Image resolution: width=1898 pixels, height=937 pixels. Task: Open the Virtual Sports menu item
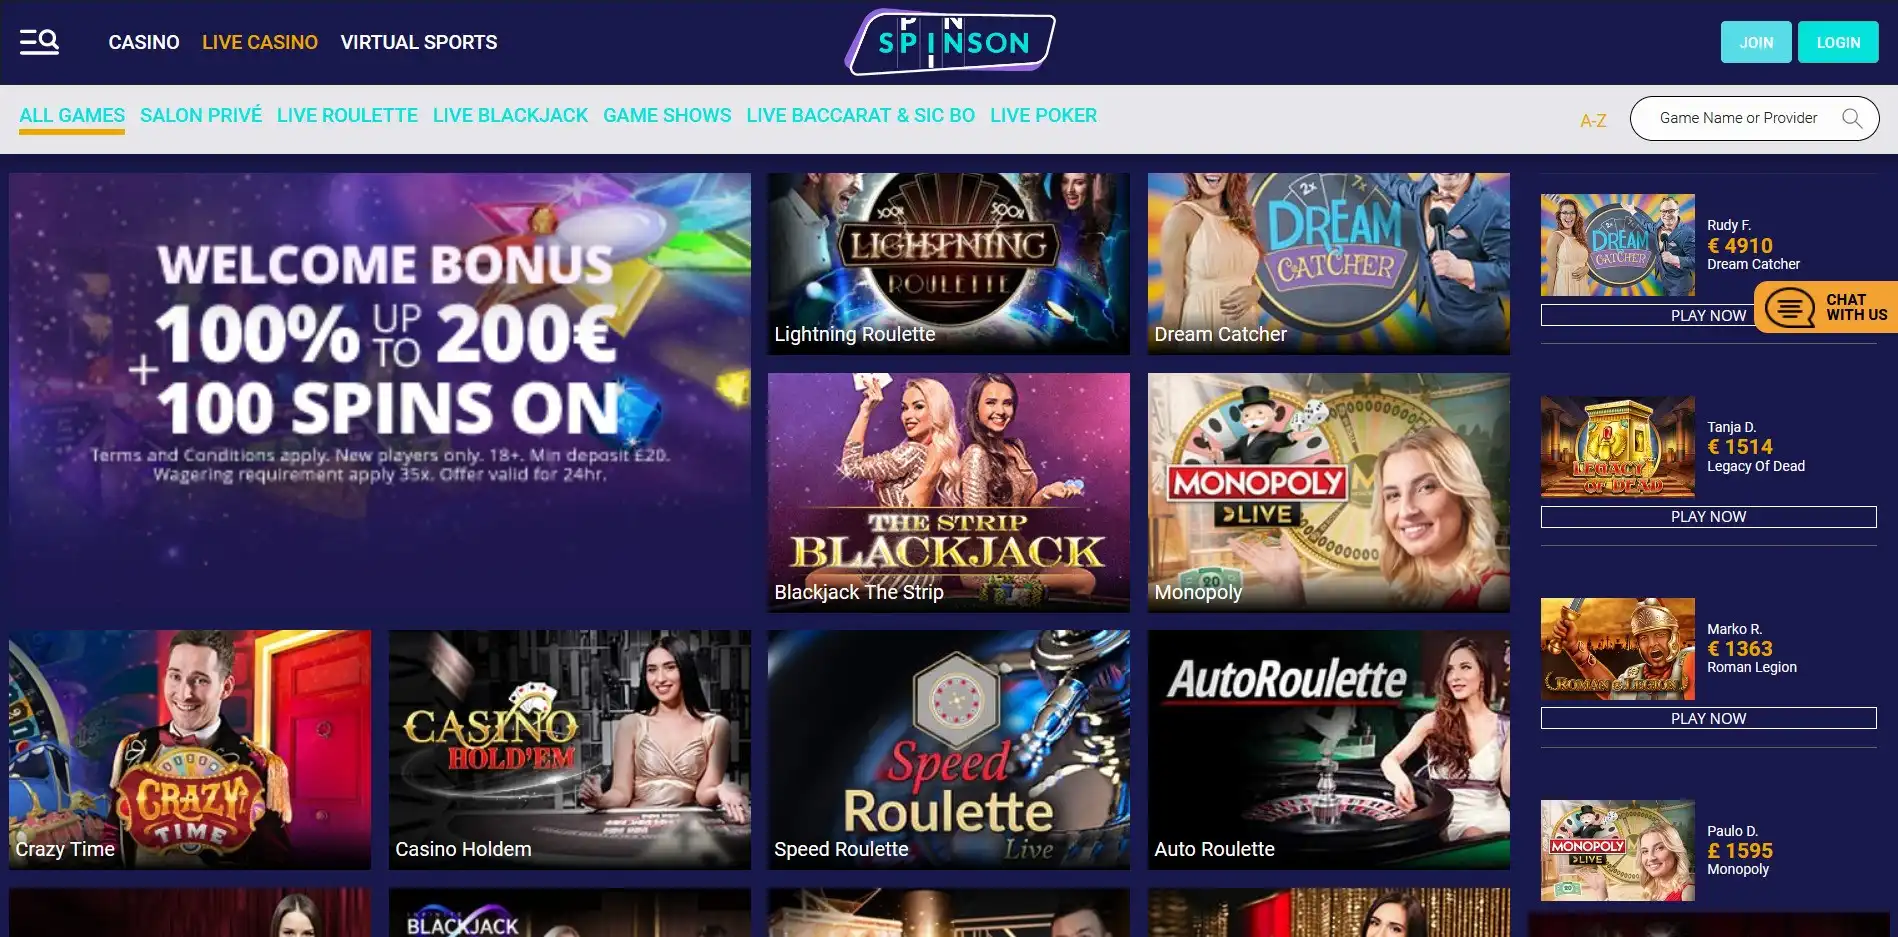[x=418, y=42]
